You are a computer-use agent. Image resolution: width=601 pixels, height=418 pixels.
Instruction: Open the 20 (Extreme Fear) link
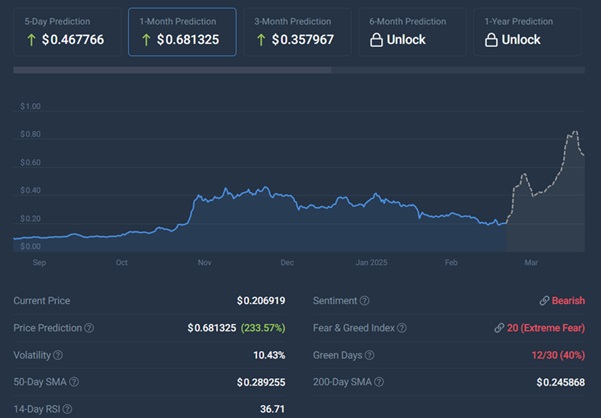pos(540,328)
